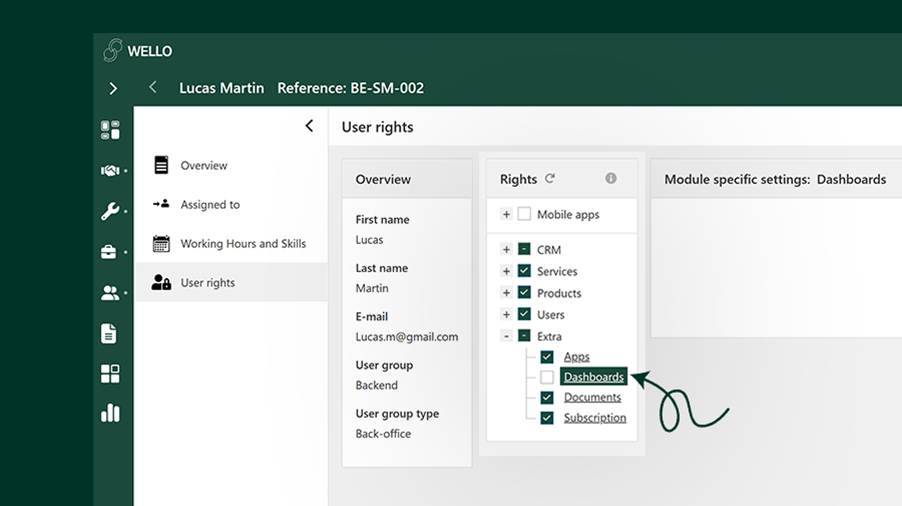The width and height of the screenshot is (902, 506).
Task: Expand the Users node
Action: (x=506, y=315)
